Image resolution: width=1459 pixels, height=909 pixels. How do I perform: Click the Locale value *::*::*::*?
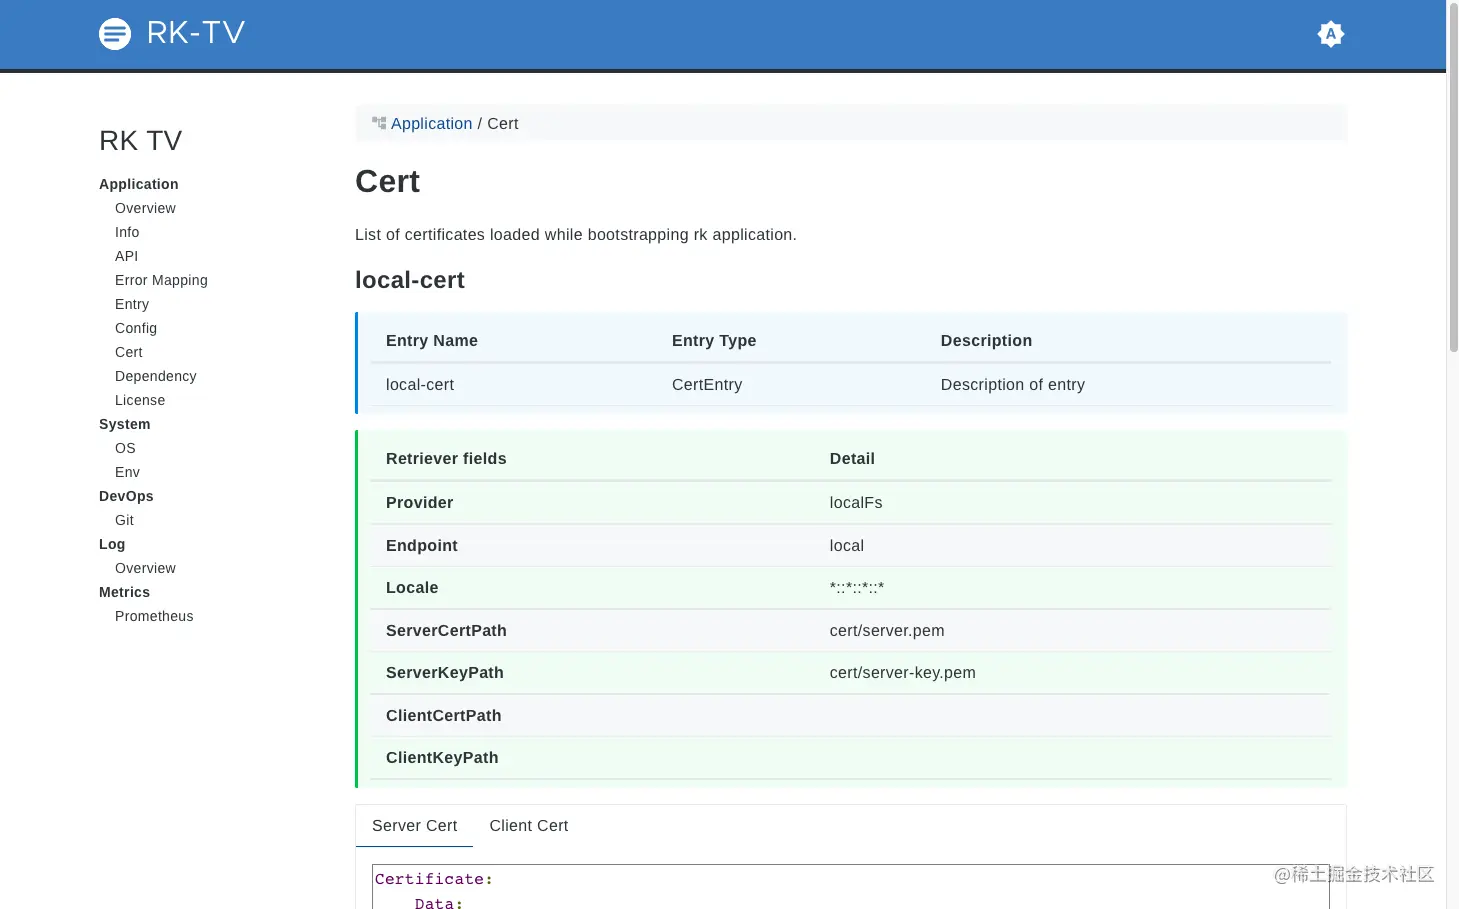click(x=856, y=588)
